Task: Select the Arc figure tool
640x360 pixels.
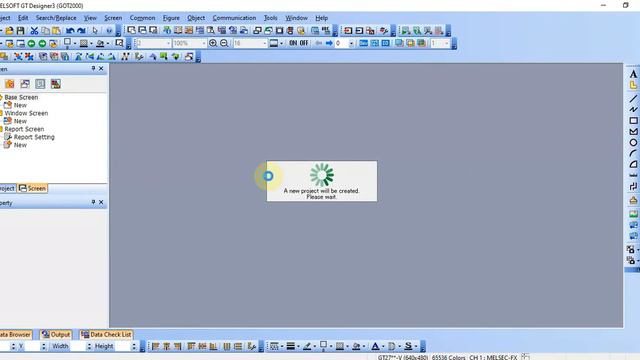Action: pyautogui.click(x=633, y=153)
